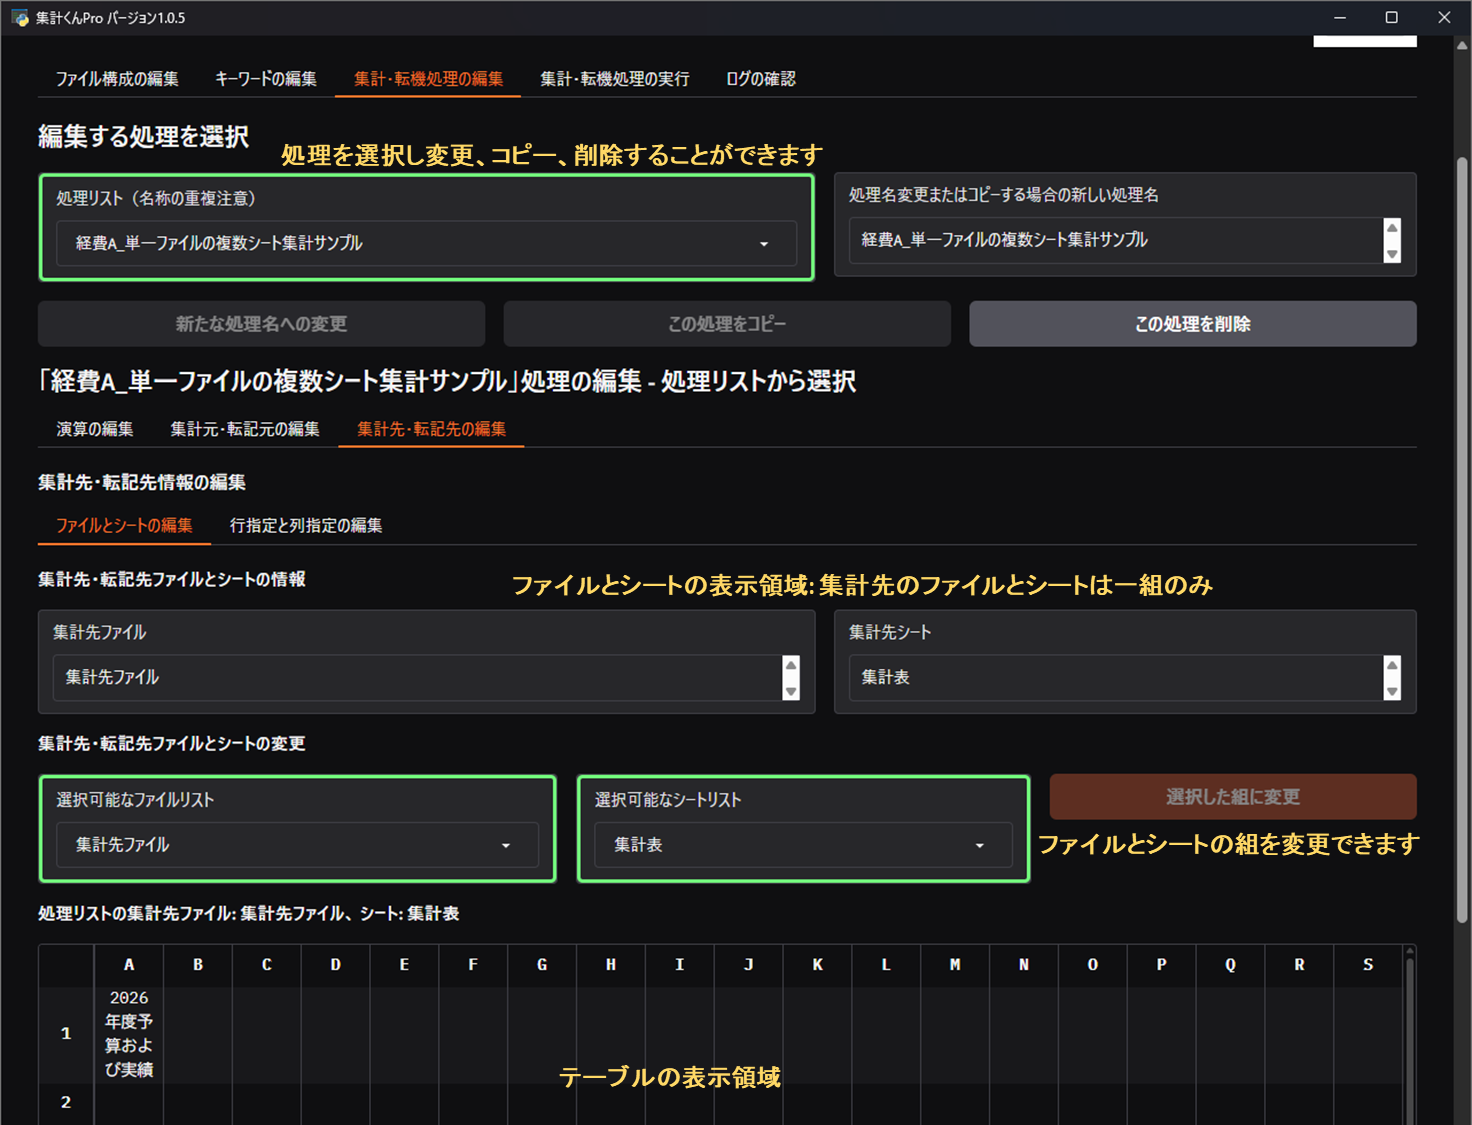The image size is (1472, 1125).
Task: Minimize the 集計くんPro window
Action: click(1340, 18)
